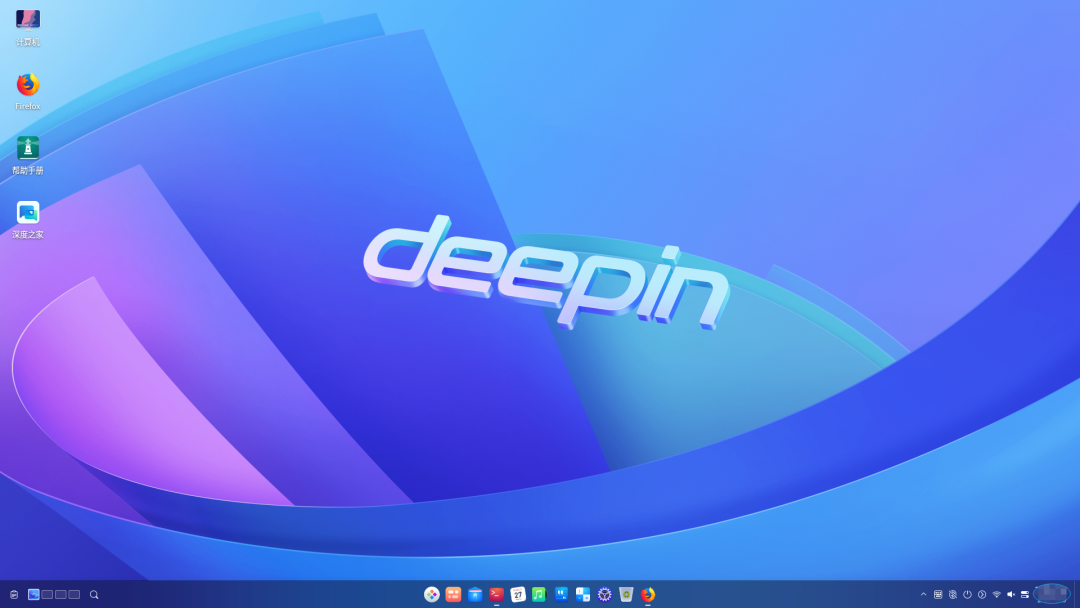Screen dimensions: 1080x608
Task: Switch to the second workspace
Action: pos(48,594)
